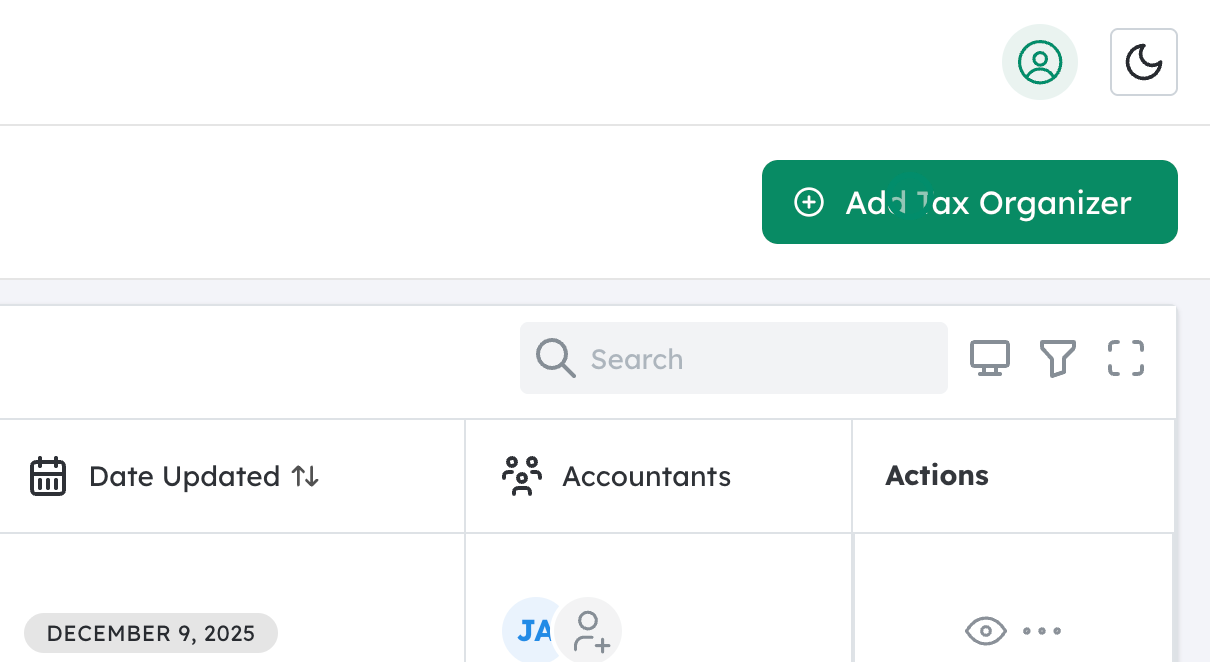The width and height of the screenshot is (1210, 662).
Task: Open the table filter funnel icon
Action: (x=1057, y=358)
